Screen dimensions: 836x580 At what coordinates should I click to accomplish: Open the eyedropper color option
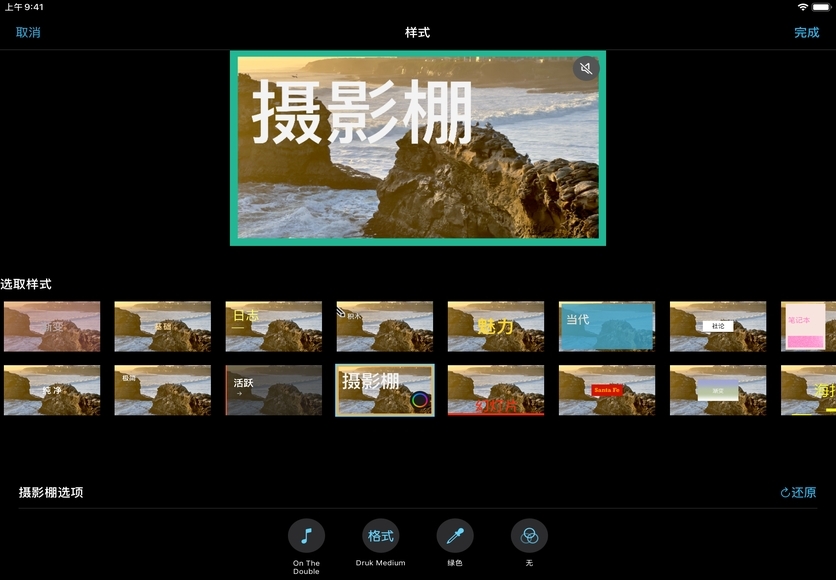[x=455, y=536]
